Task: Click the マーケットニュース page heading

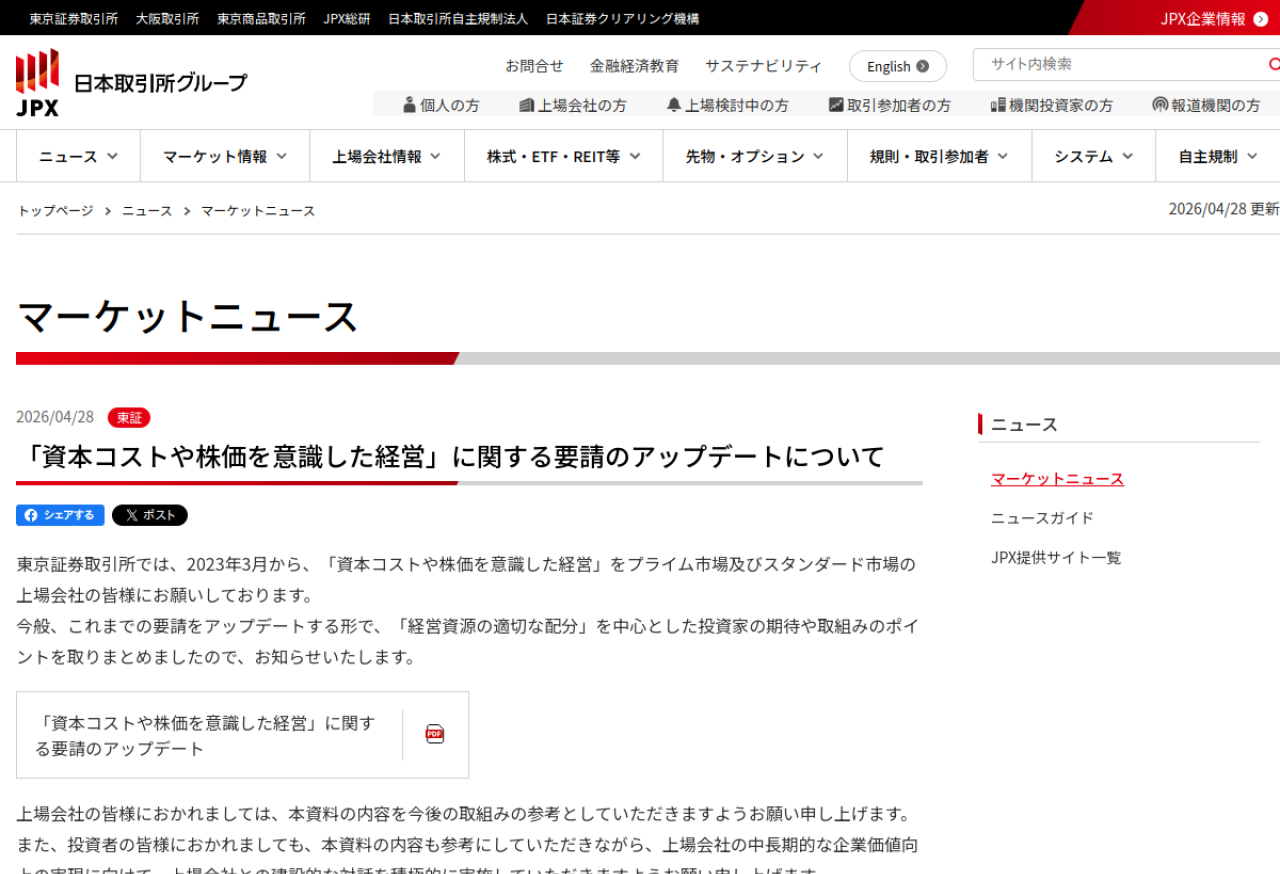Action: click(x=188, y=317)
